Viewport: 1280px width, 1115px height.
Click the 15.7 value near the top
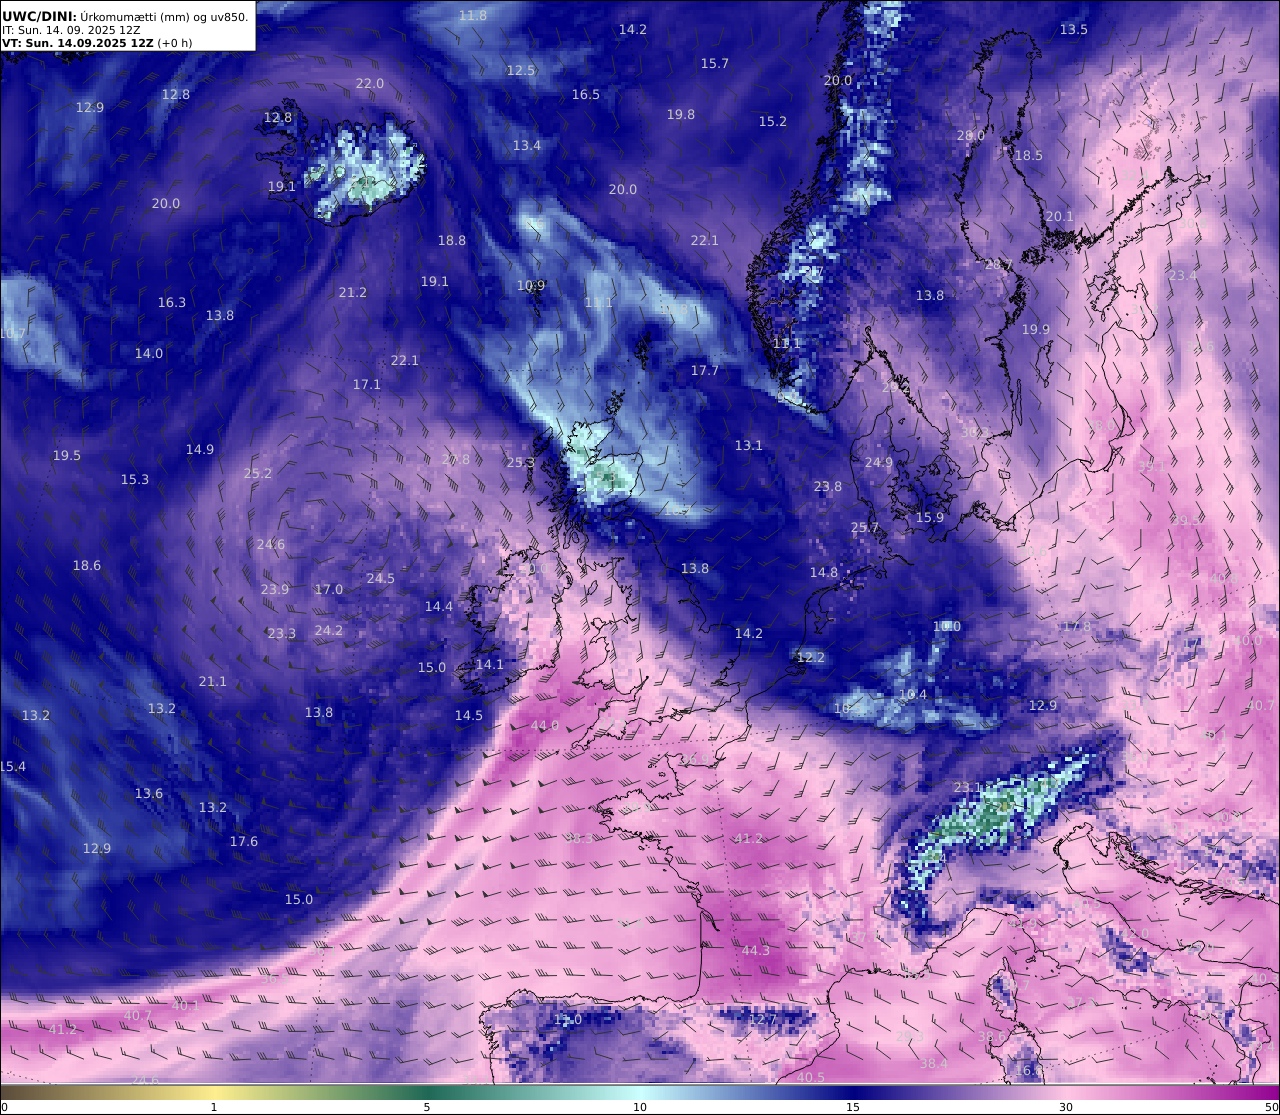click(714, 63)
